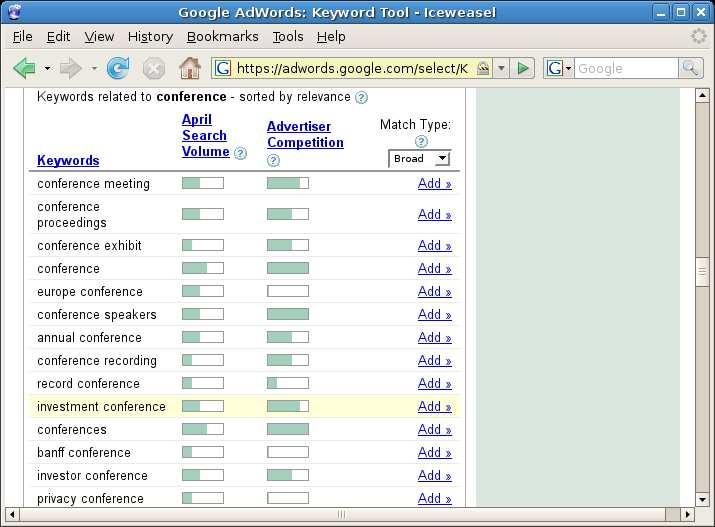The height and width of the screenshot is (527, 715).
Task: Reload the page with the Refresh icon
Action: click(x=118, y=68)
